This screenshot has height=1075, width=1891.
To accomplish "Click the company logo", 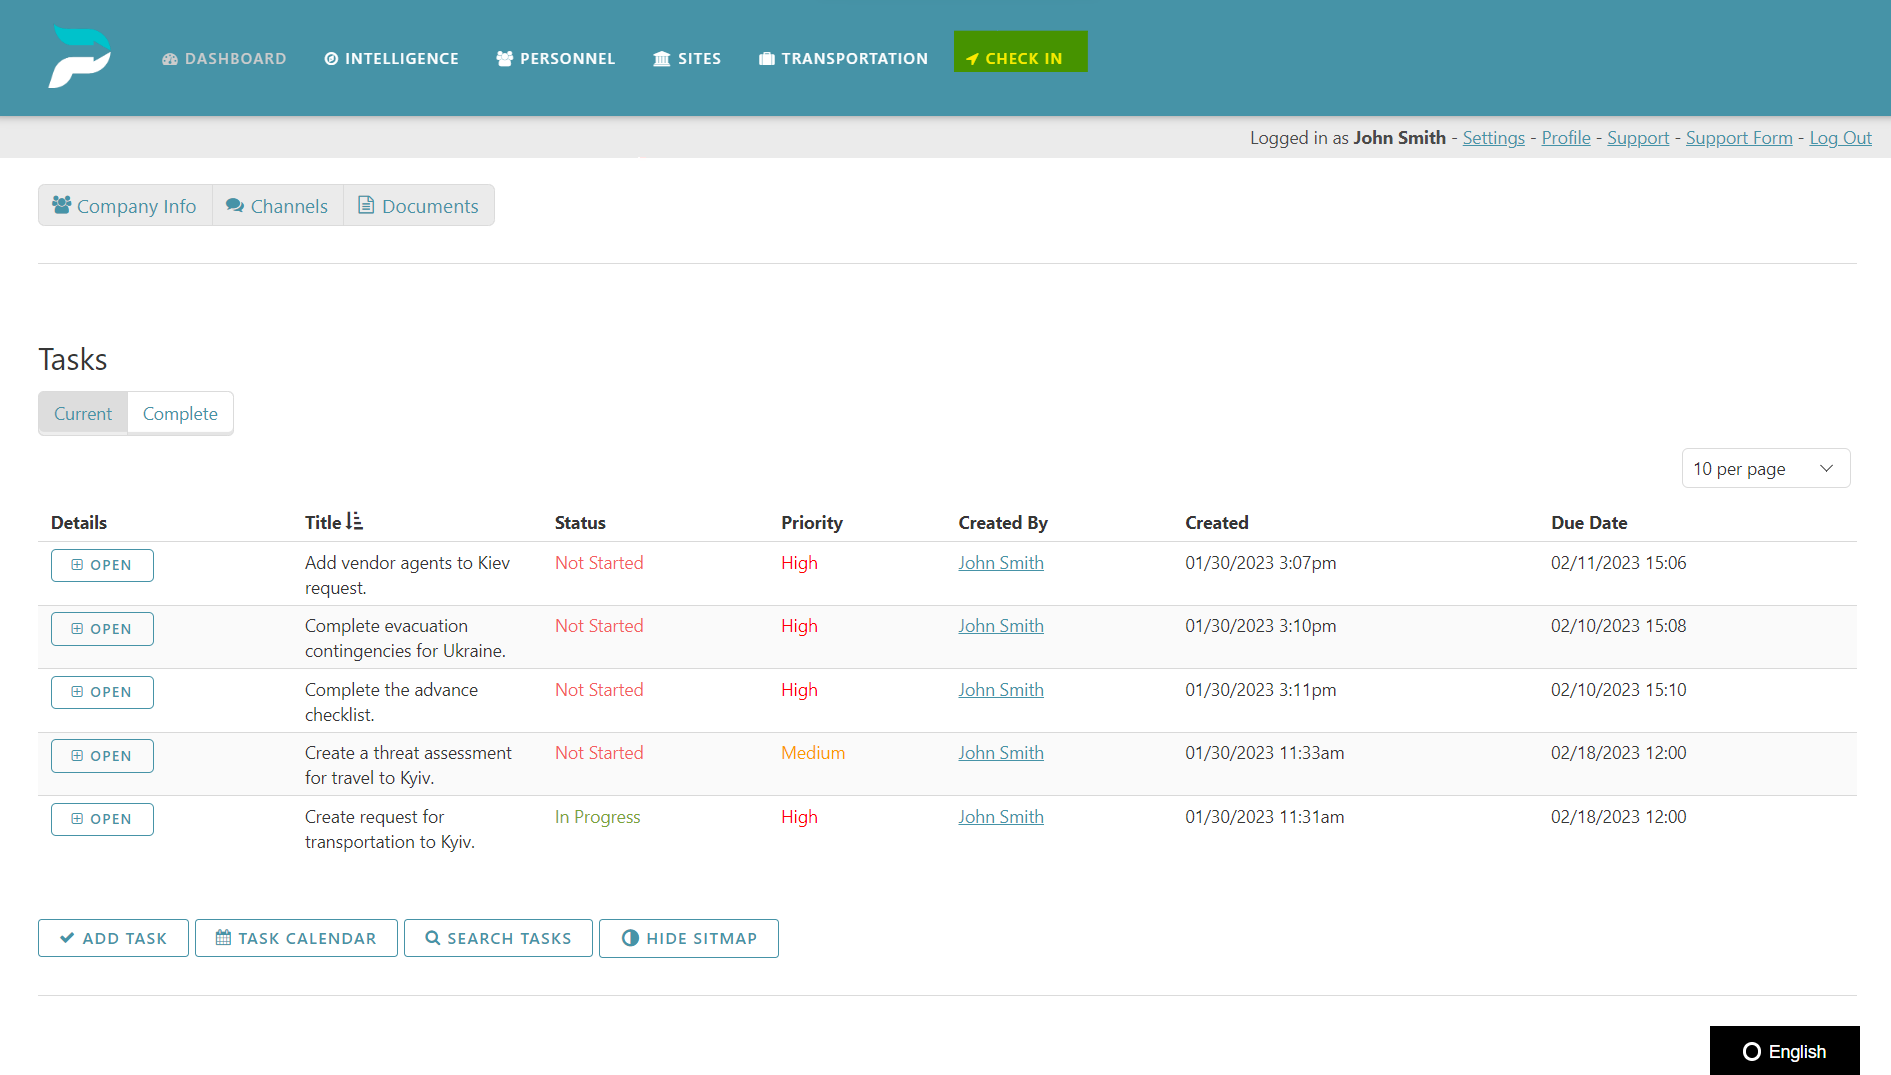I will [80, 56].
